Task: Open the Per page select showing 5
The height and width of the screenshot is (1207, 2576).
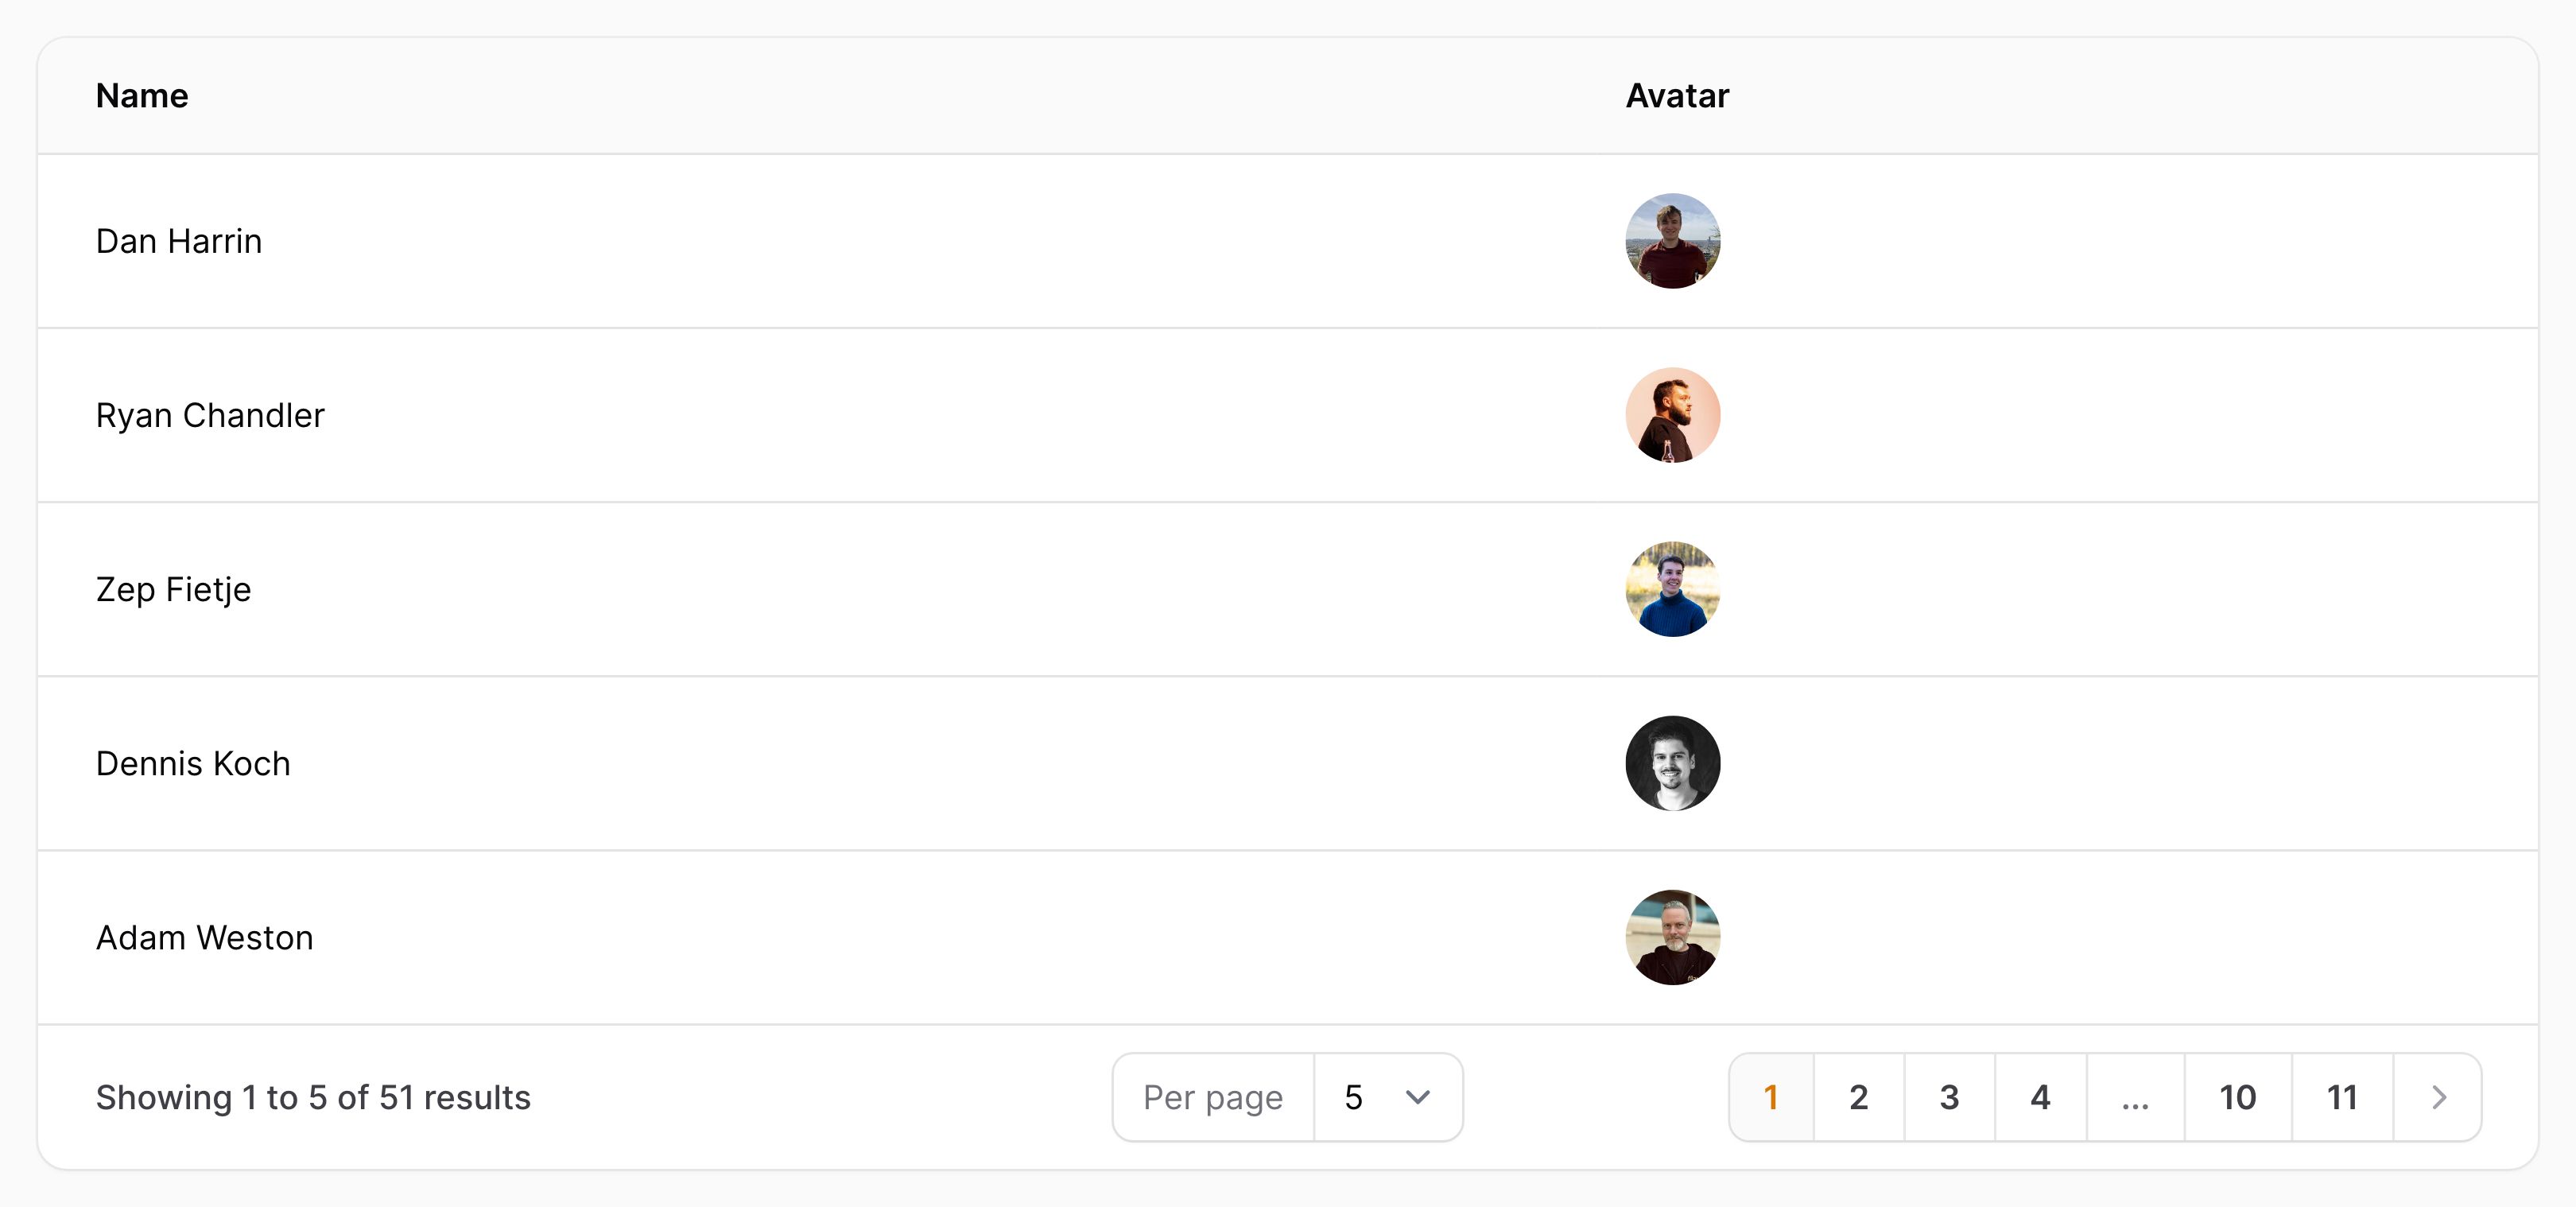Action: (1388, 1097)
